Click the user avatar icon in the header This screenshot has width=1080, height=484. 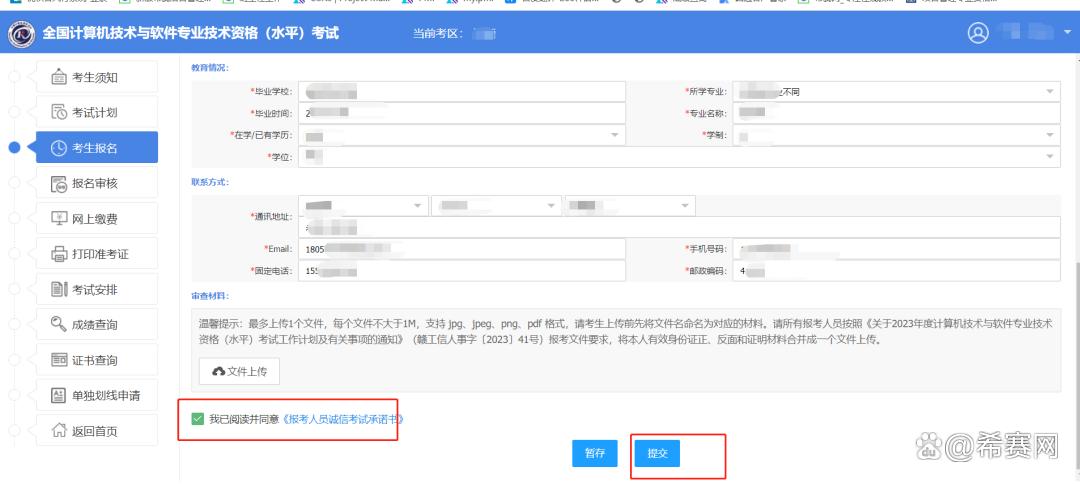coord(978,33)
